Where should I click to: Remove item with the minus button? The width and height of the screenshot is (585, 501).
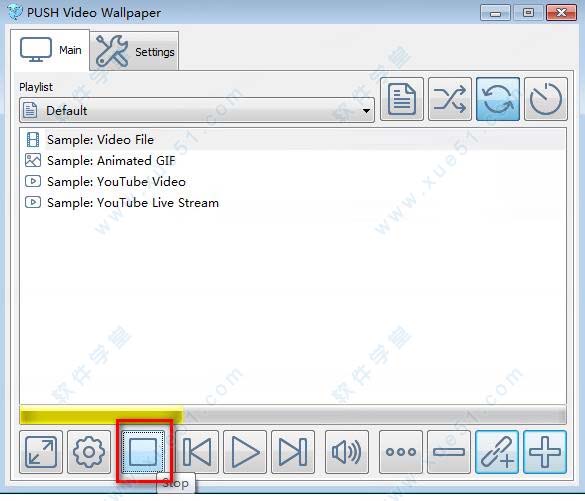tap(449, 452)
